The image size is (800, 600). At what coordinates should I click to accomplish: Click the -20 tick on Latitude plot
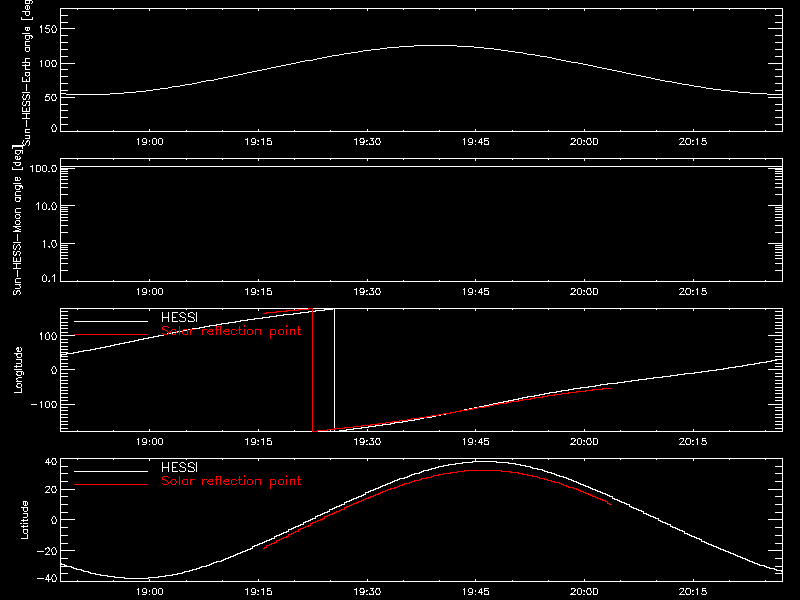pyautogui.click(x=47, y=551)
